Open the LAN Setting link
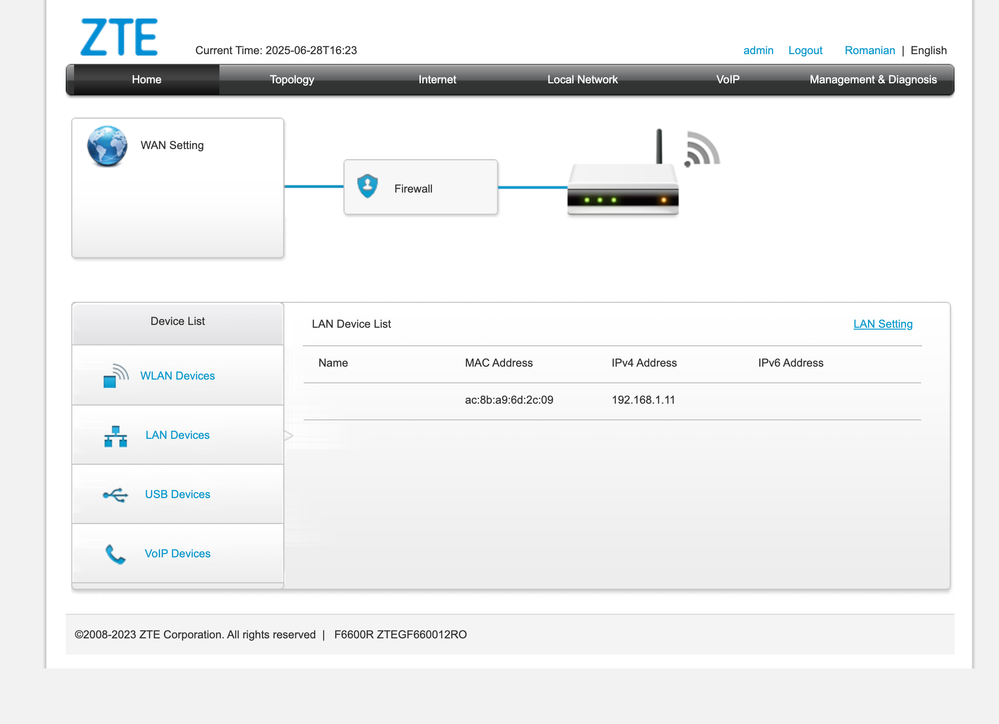This screenshot has height=724, width=999. point(882,324)
